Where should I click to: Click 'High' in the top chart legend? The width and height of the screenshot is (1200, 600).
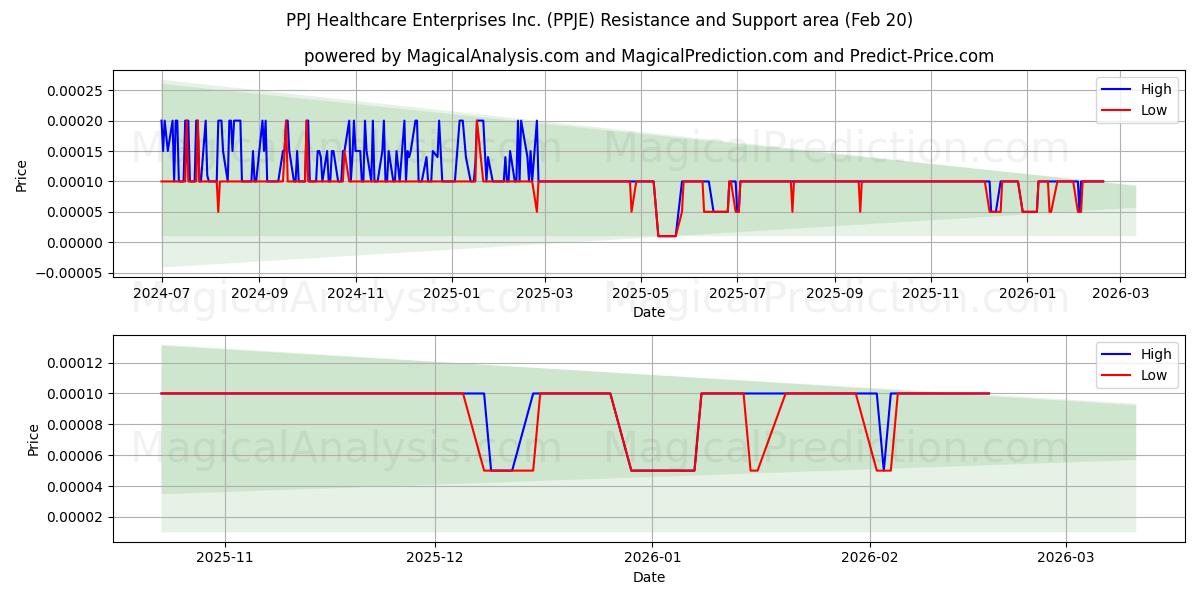pos(1156,90)
